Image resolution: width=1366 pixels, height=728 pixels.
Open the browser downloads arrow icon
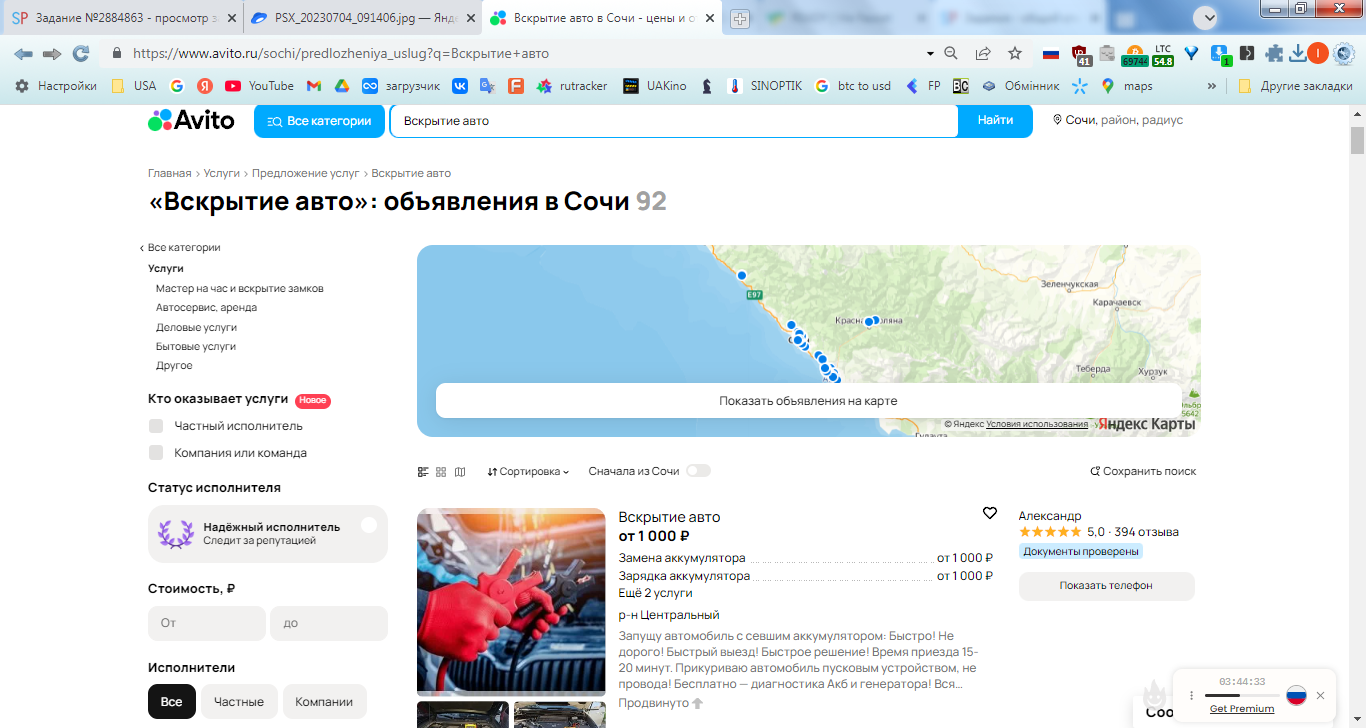coord(1298,53)
